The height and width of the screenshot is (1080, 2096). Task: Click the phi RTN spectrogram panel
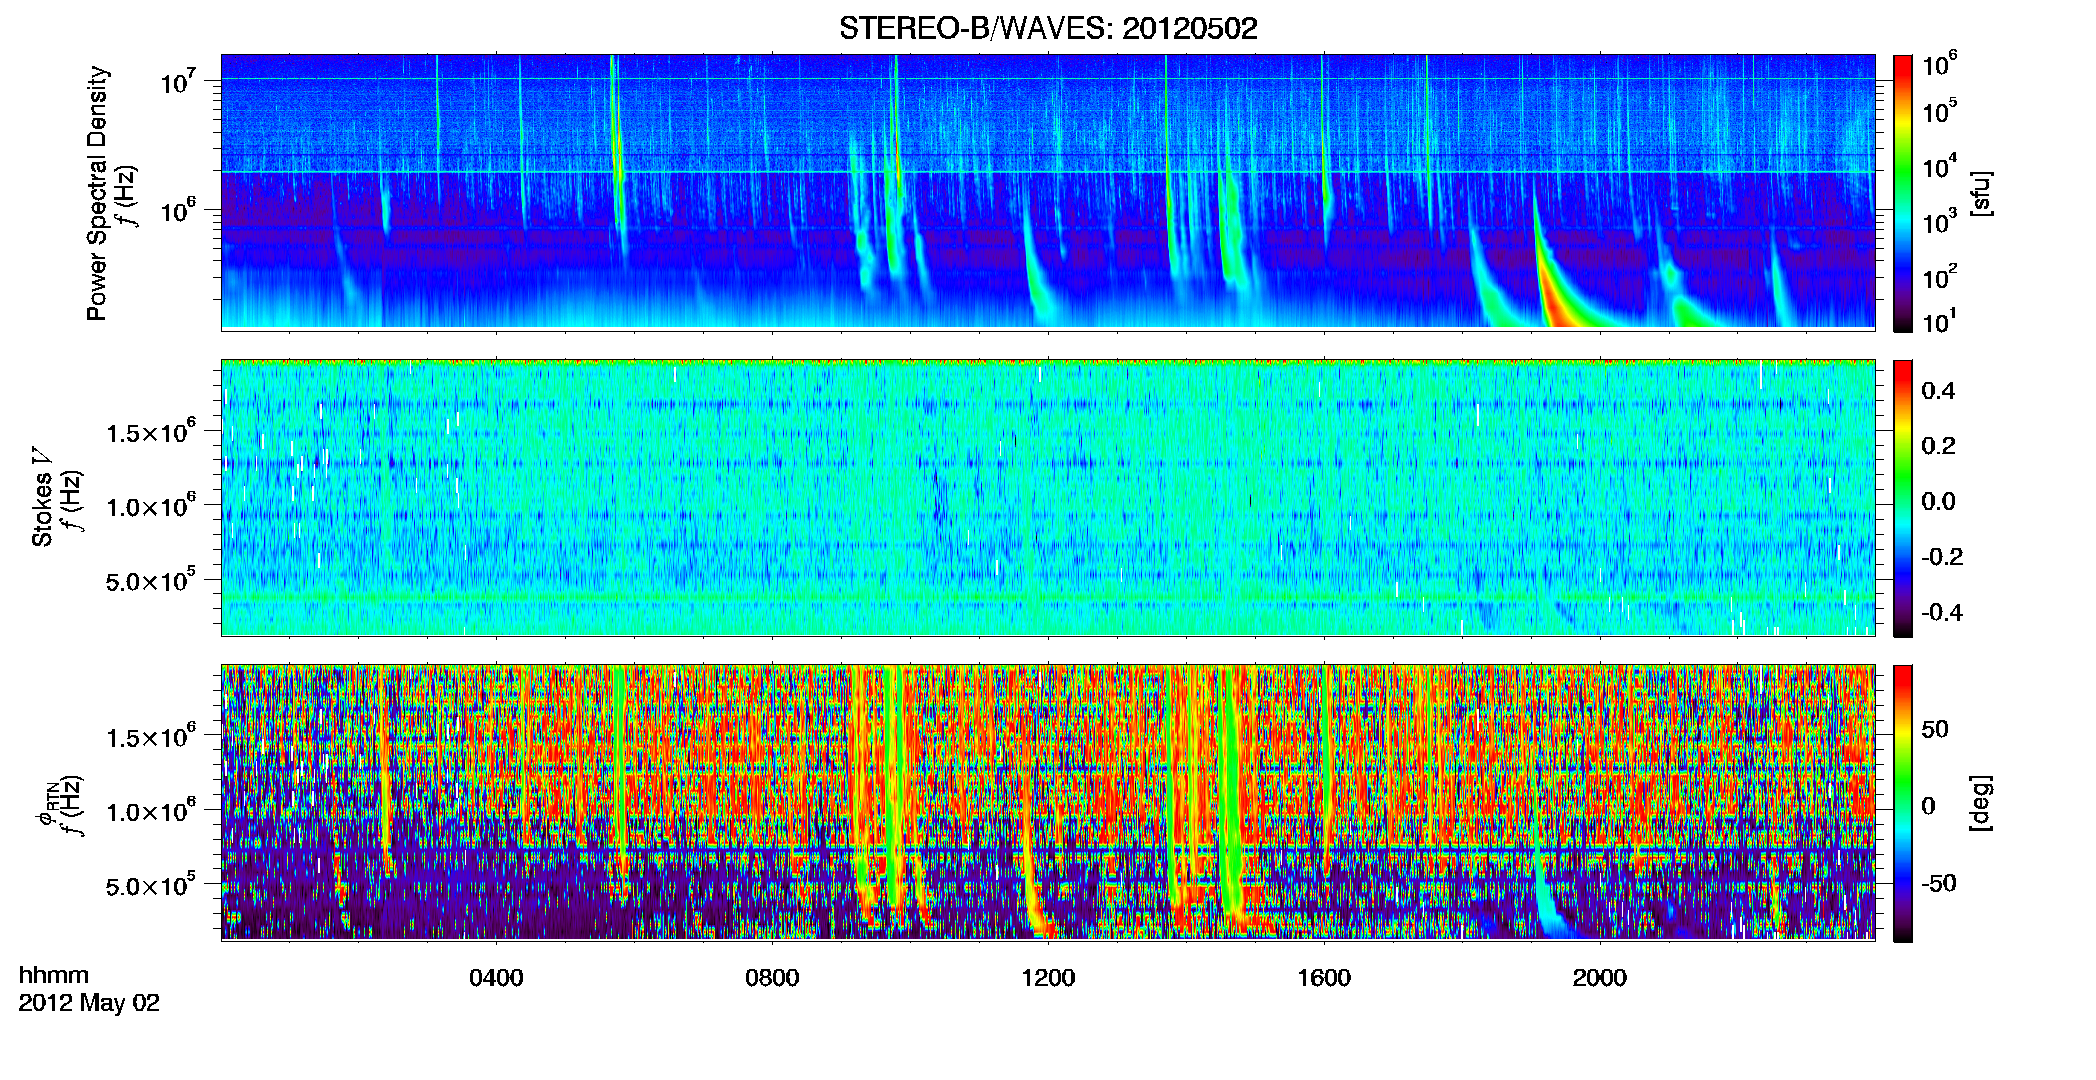click(x=1048, y=802)
